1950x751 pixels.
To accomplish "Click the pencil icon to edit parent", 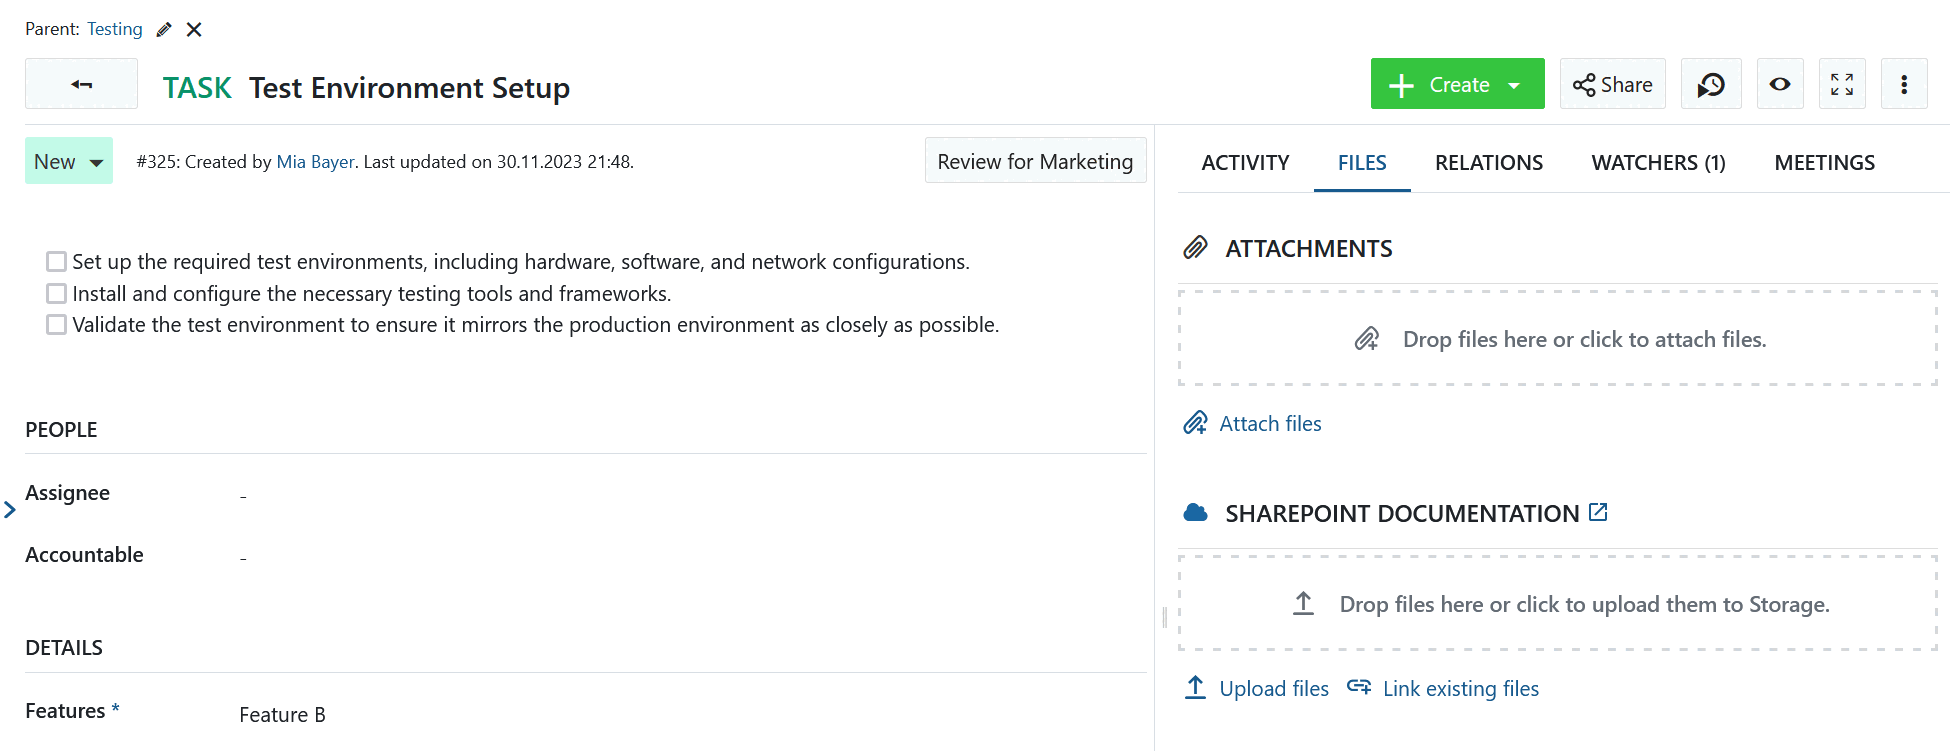I will (164, 30).
